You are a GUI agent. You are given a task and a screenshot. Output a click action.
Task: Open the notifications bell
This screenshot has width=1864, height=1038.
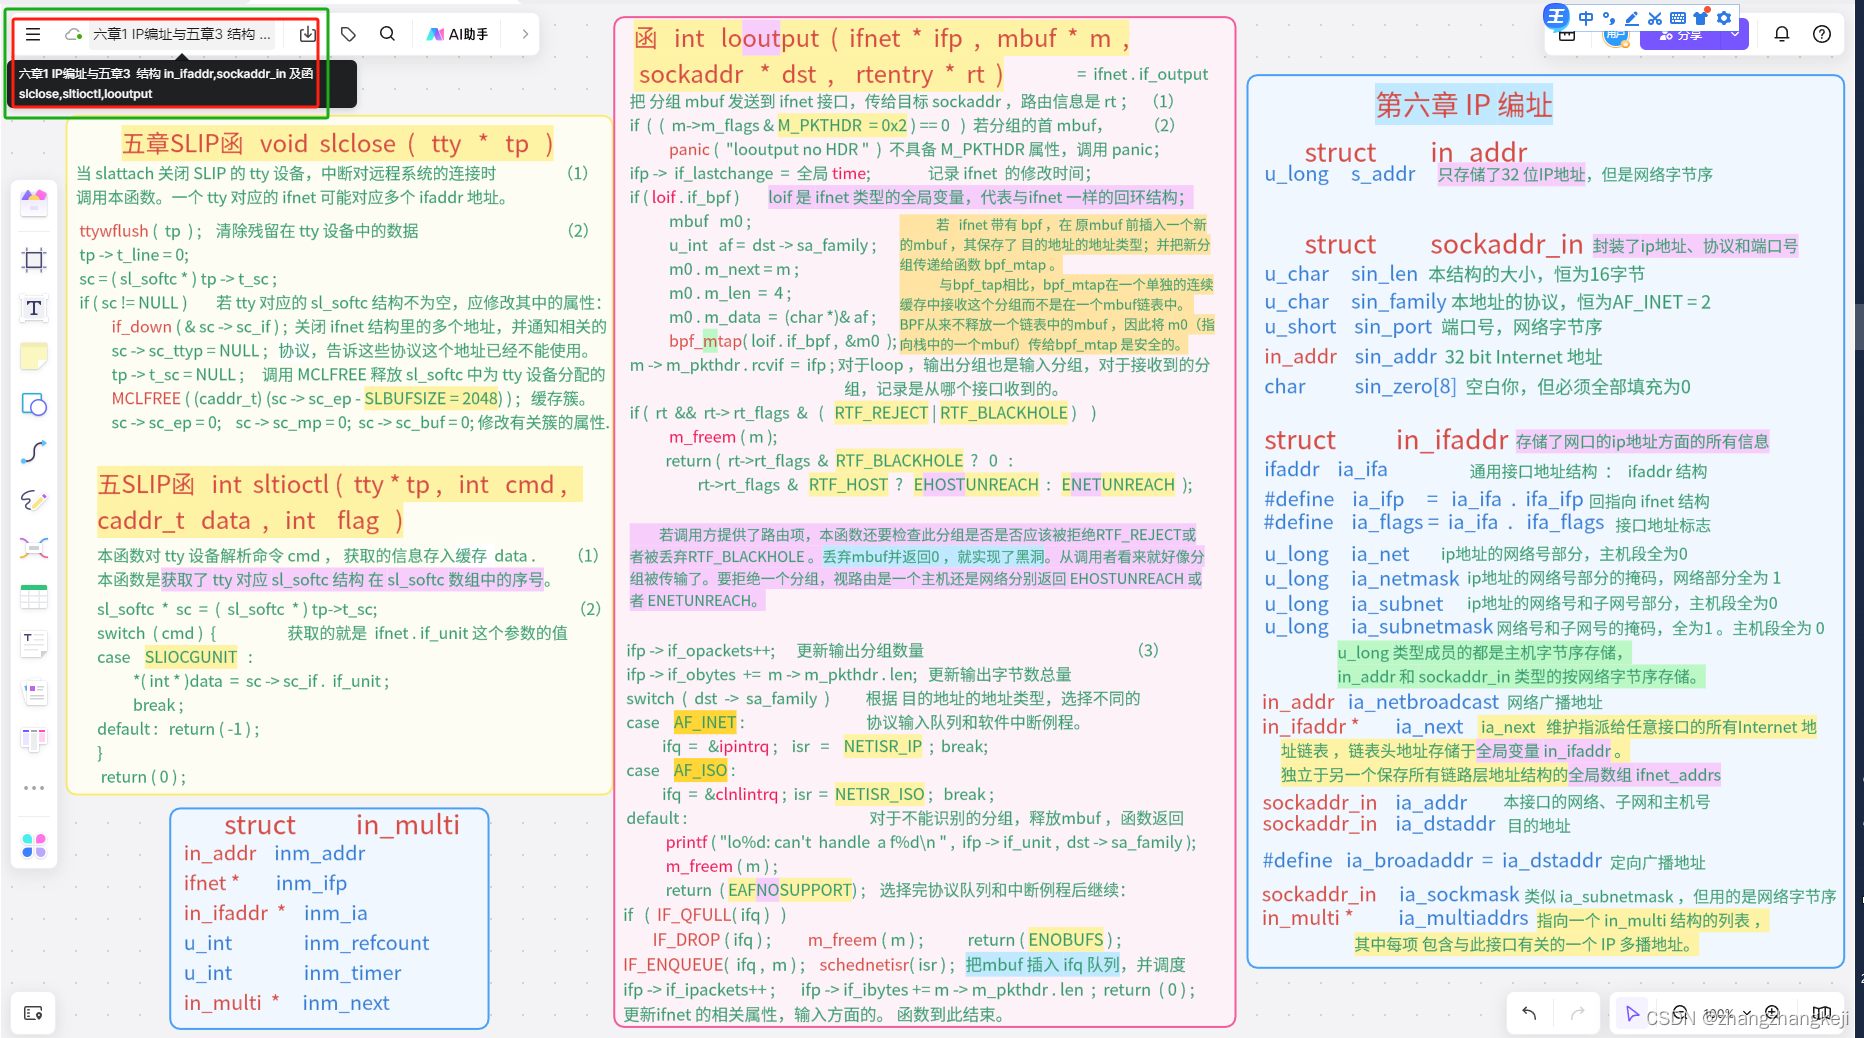[1782, 34]
